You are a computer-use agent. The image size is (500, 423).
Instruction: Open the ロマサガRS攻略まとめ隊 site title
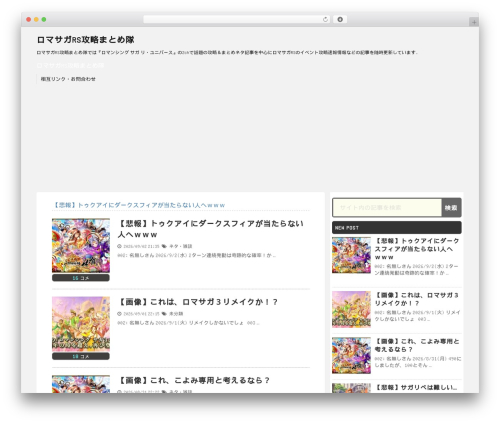[85, 40]
